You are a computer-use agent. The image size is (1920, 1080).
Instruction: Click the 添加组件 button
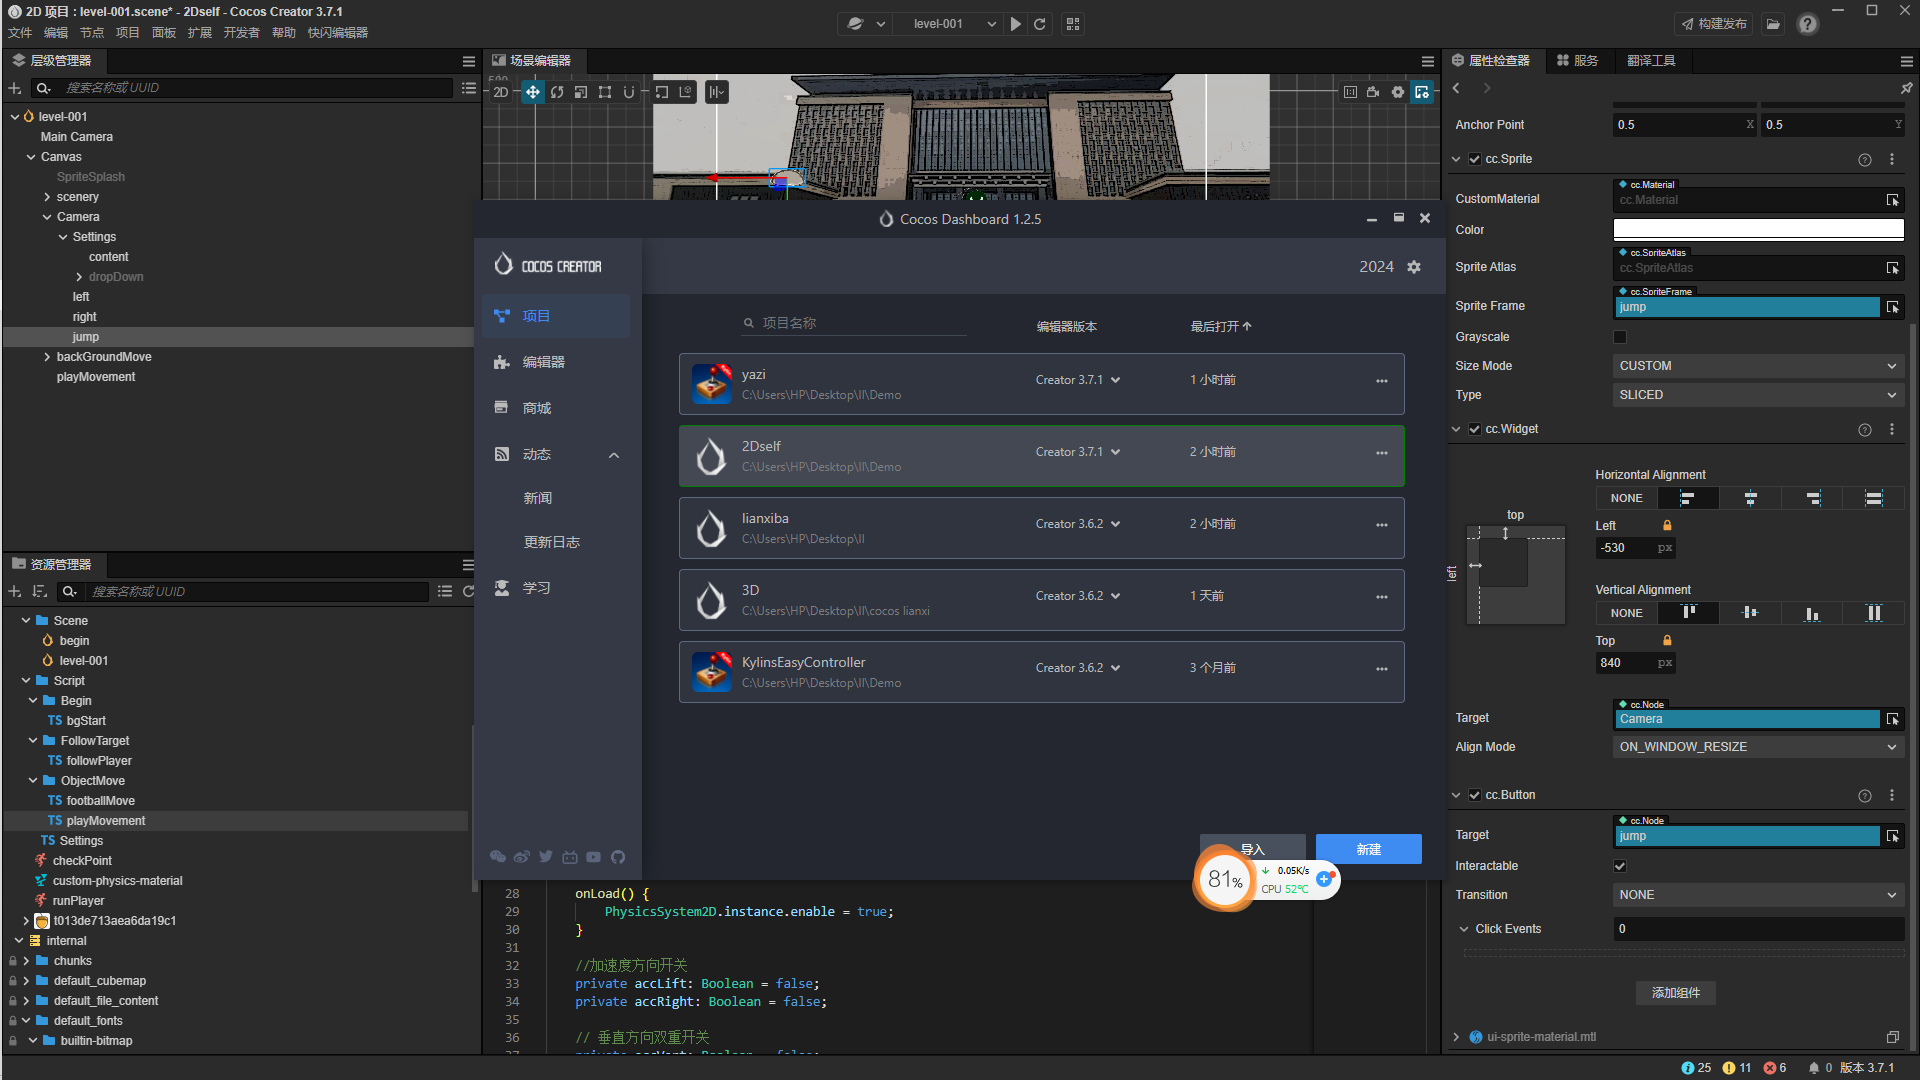pyautogui.click(x=1675, y=993)
